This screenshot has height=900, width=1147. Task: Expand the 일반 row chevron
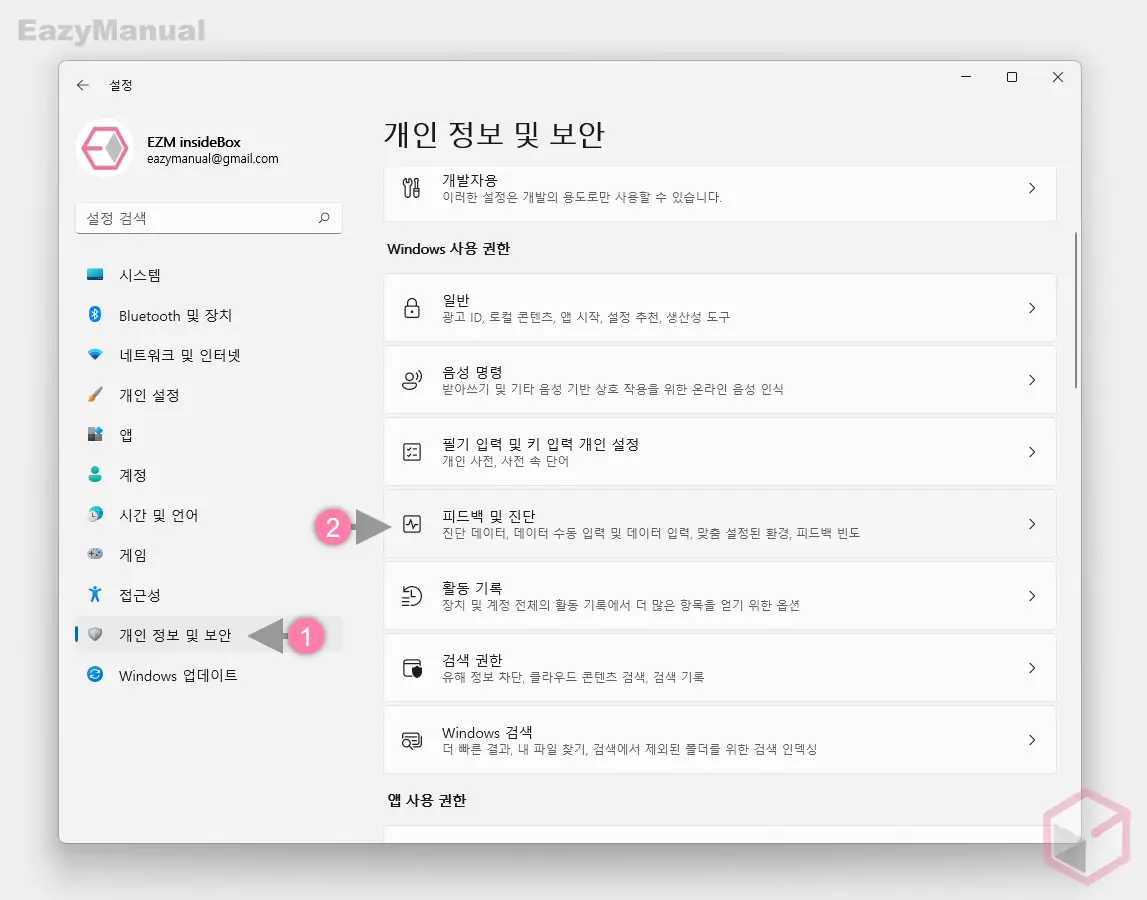pos(1032,308)
